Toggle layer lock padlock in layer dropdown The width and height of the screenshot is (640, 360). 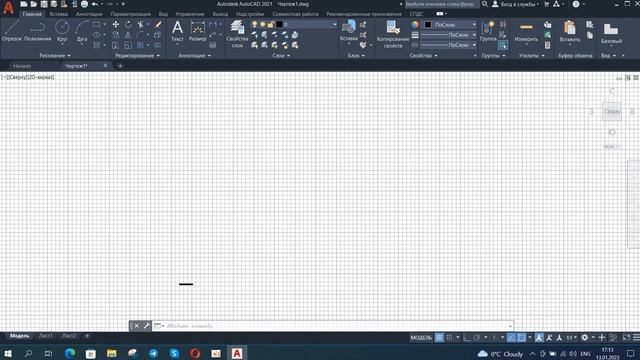(x=271, y=24)
